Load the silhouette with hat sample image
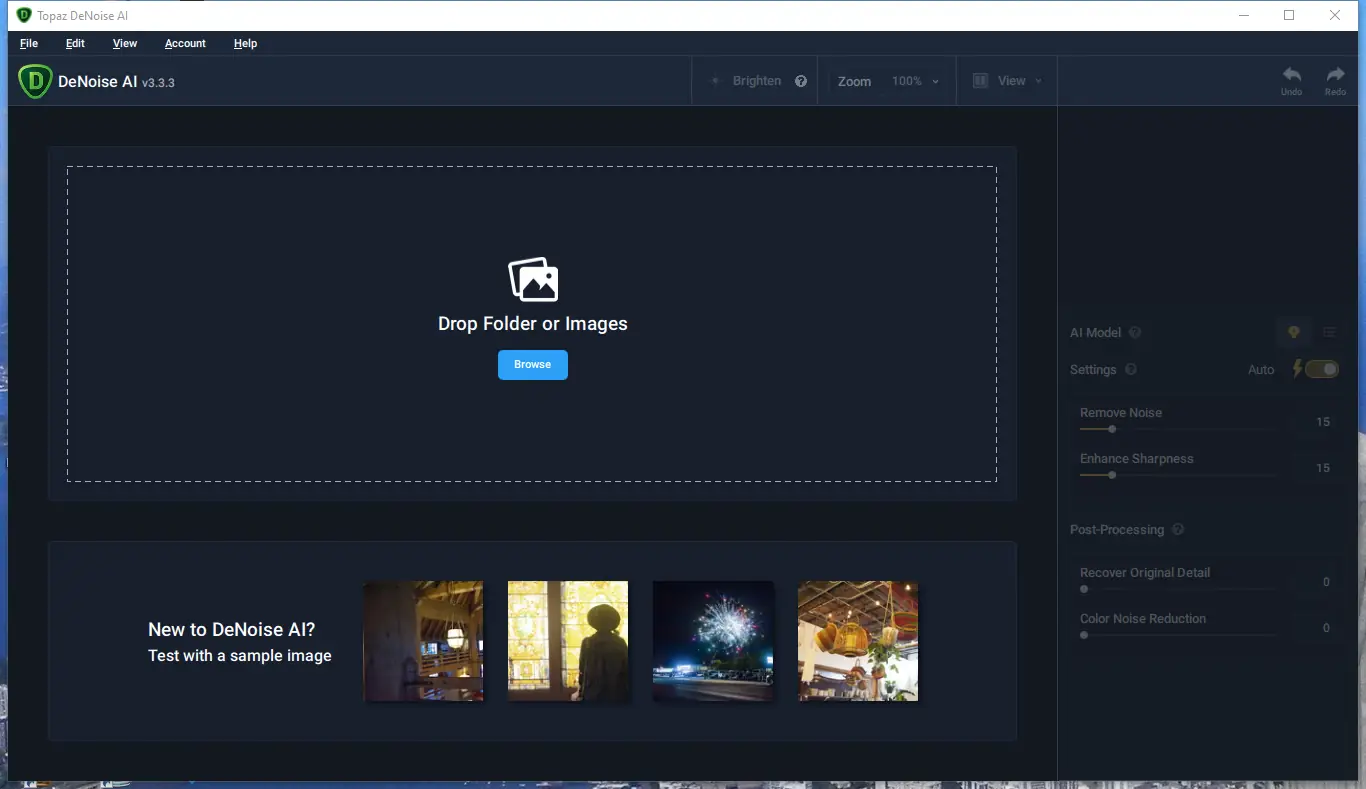The width and height of the screenshot is (1366, 789). tap(568, 641)
